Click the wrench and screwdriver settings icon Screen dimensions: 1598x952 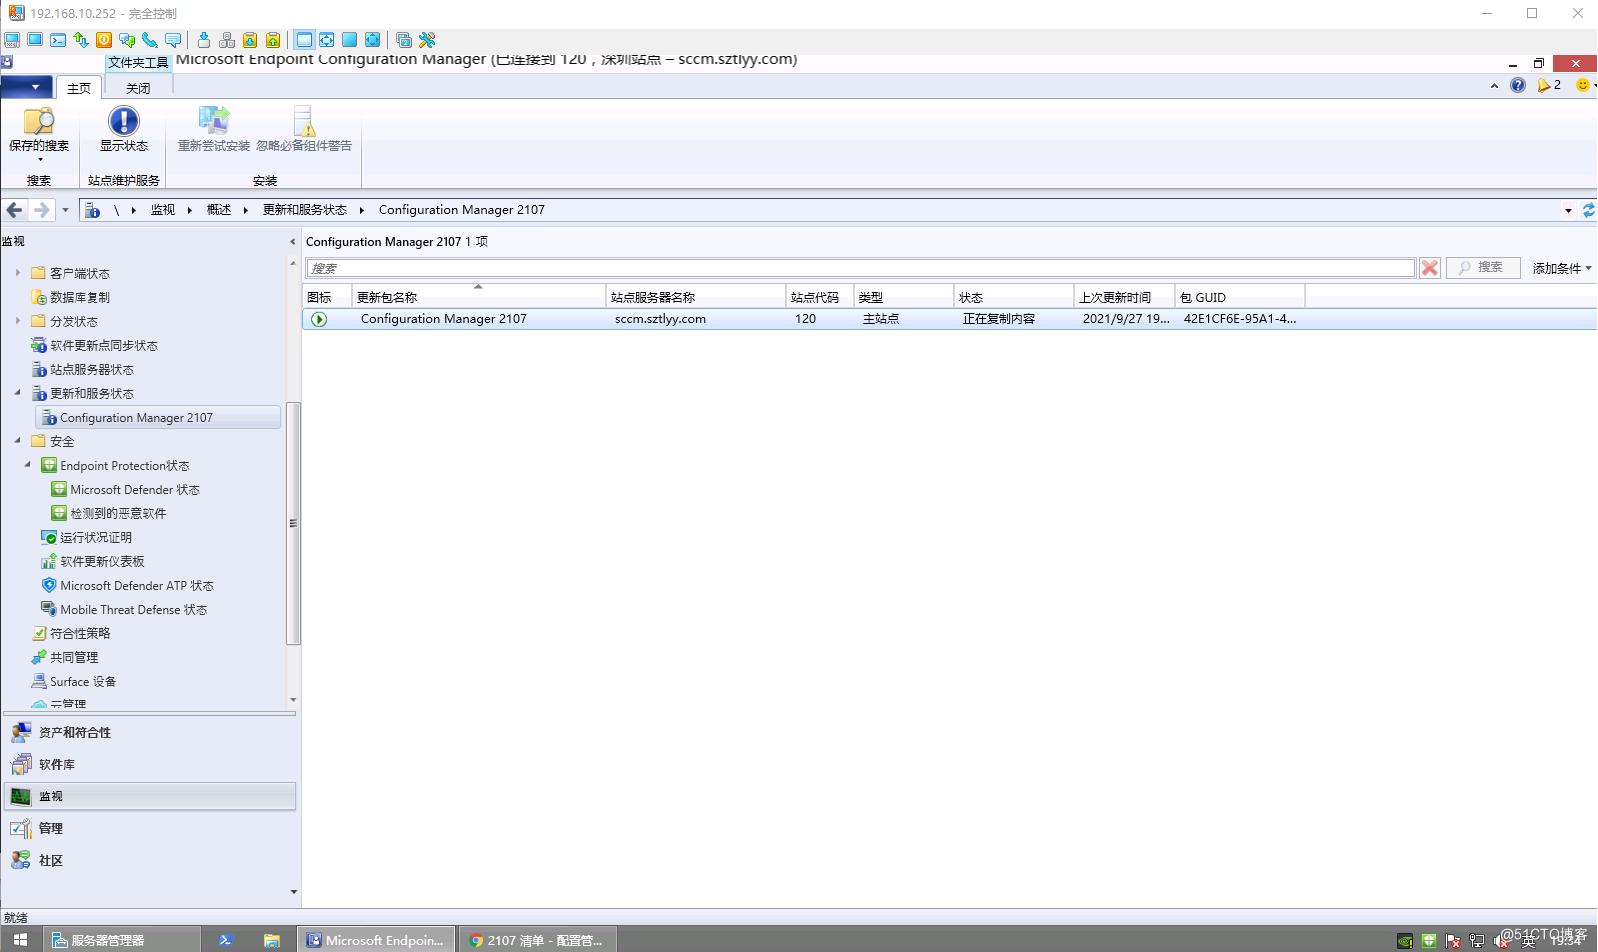427,40
